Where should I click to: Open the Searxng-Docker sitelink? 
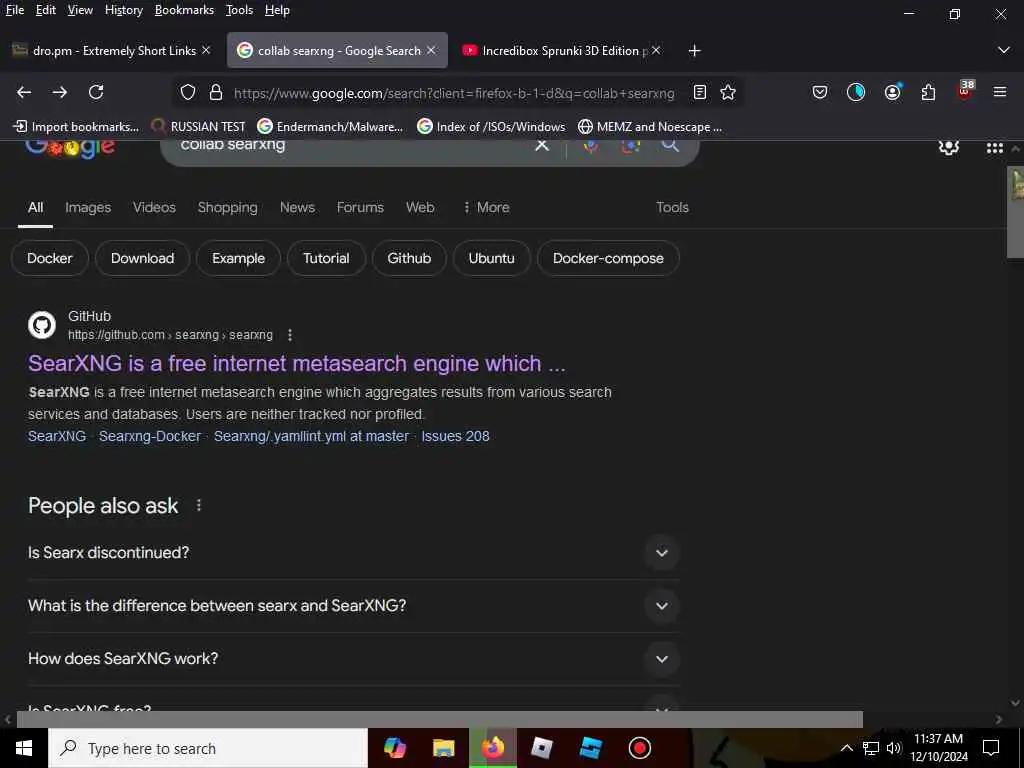tap(150, 436)
